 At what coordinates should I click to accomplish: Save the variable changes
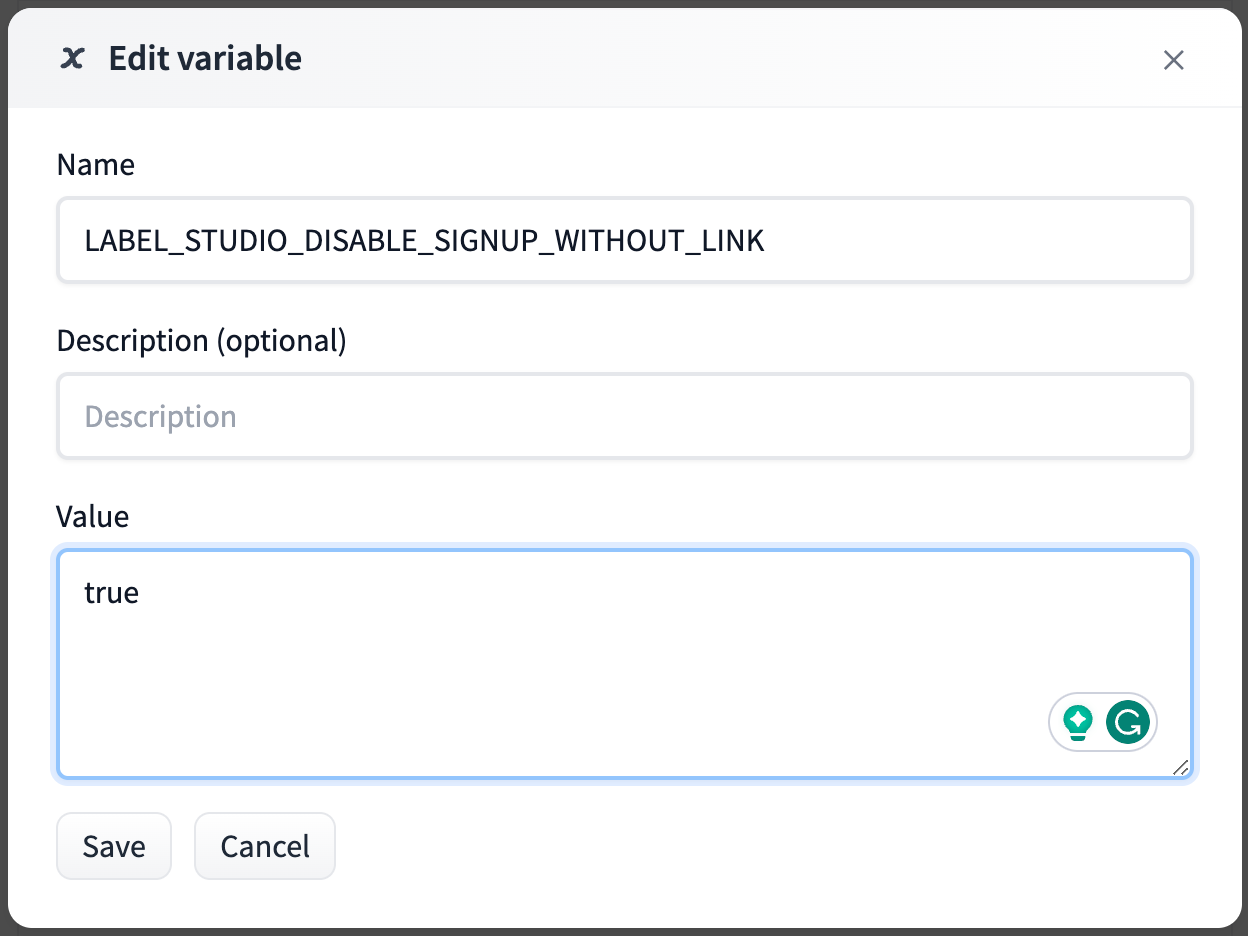(x=114, y=846)
